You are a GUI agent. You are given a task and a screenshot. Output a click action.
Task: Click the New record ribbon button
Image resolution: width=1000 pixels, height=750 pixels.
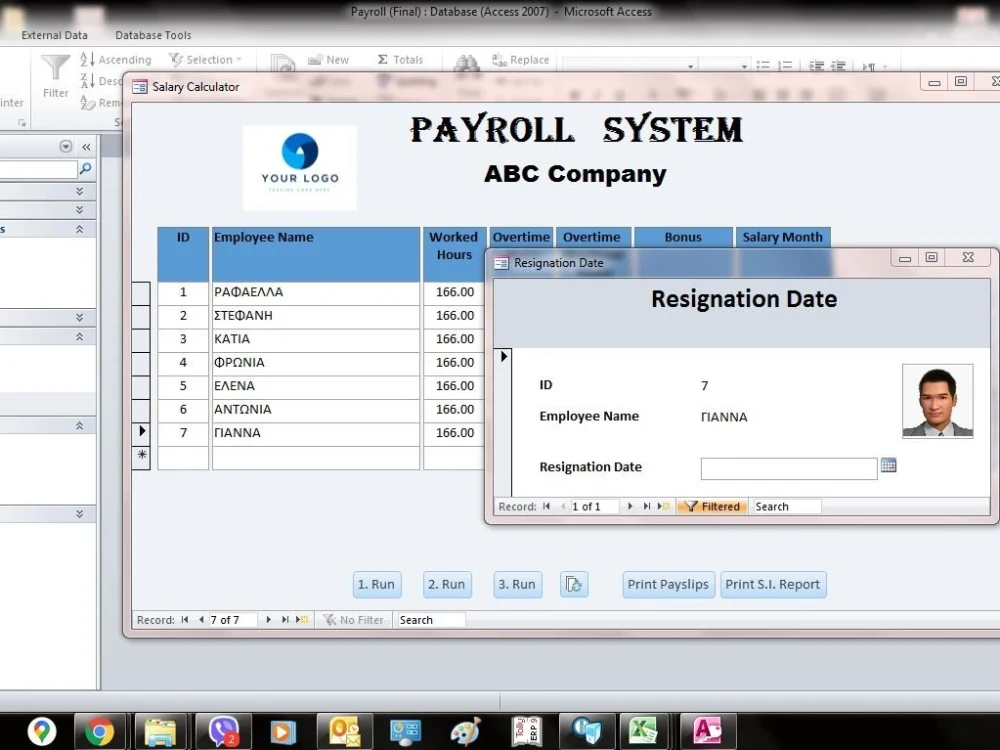tap(328, 60)
